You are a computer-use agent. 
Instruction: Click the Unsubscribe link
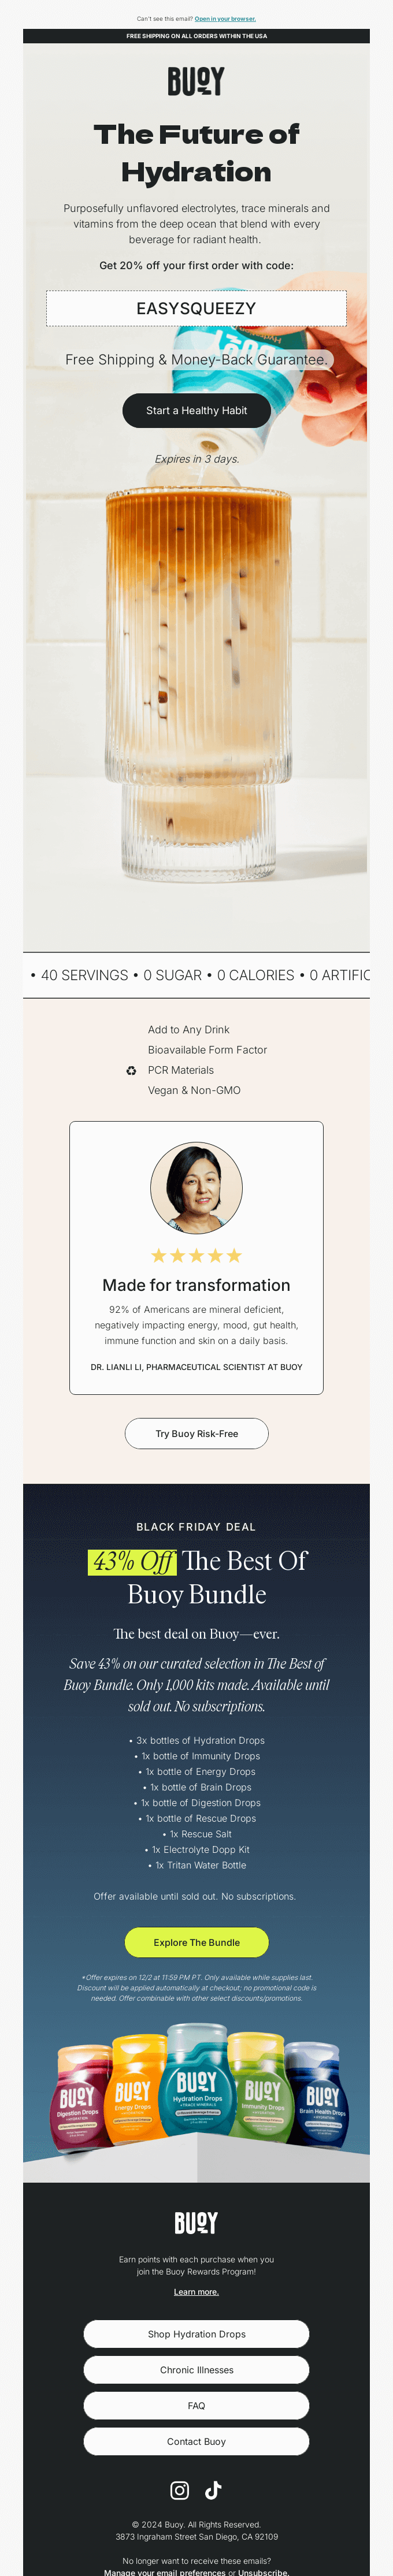[x=263, y=2572]
